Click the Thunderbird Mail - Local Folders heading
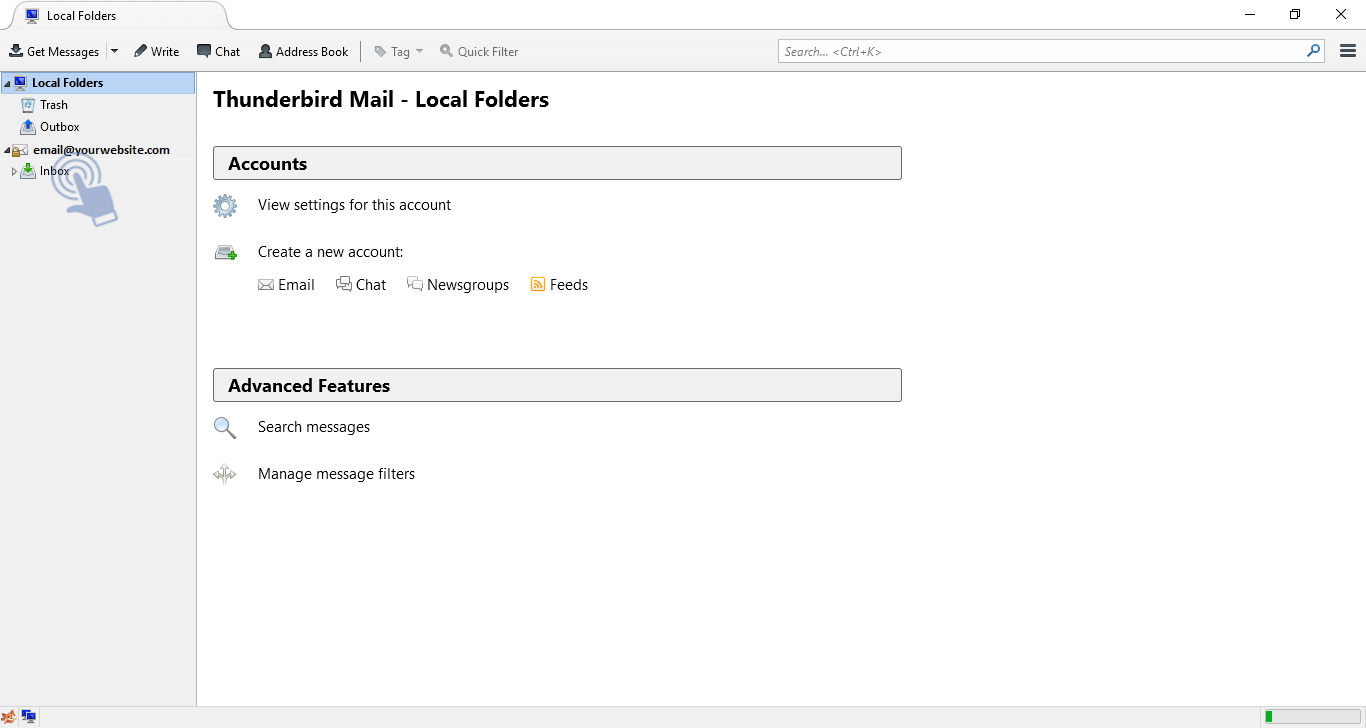1366x728 pixels. pos(381,100)
